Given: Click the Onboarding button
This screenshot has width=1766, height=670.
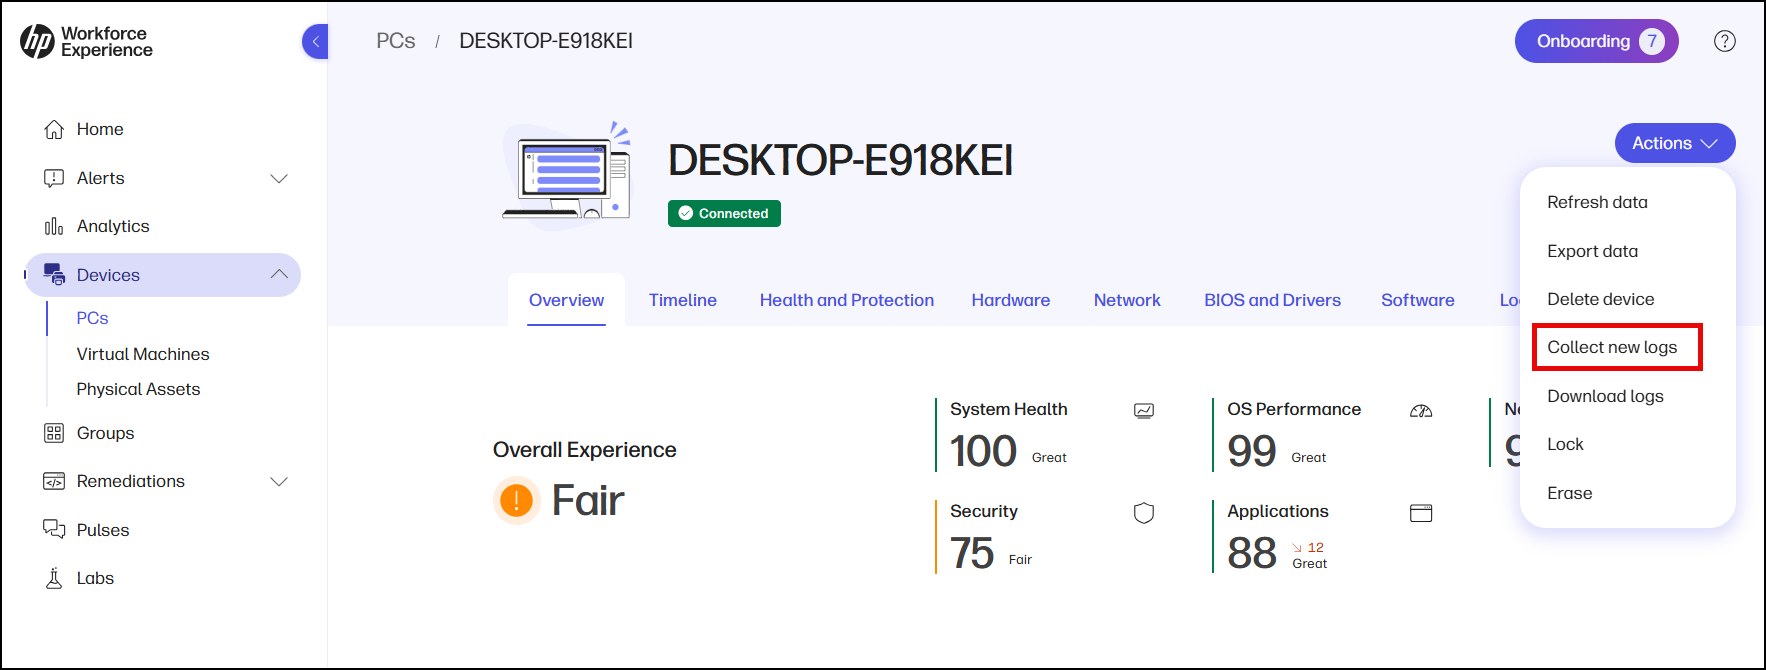Looking at the screenshot, I should 1595,41.
